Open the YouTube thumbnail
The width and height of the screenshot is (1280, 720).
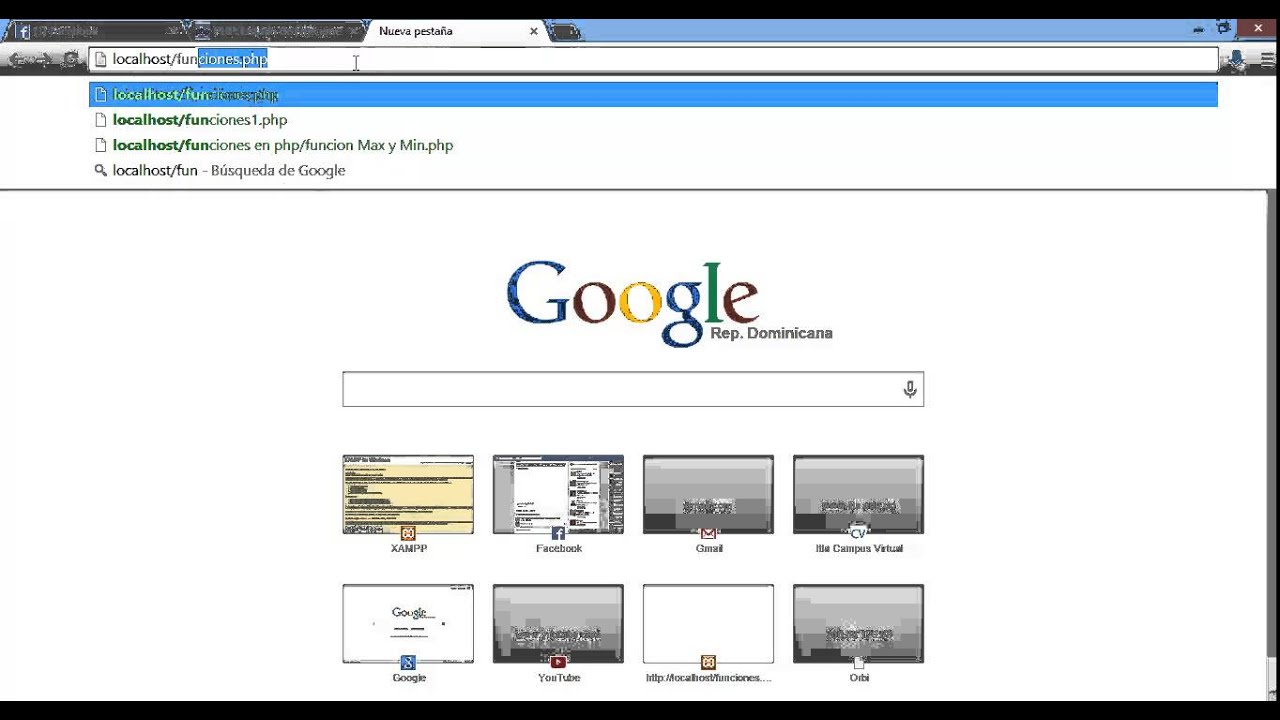tap(558, 624)
